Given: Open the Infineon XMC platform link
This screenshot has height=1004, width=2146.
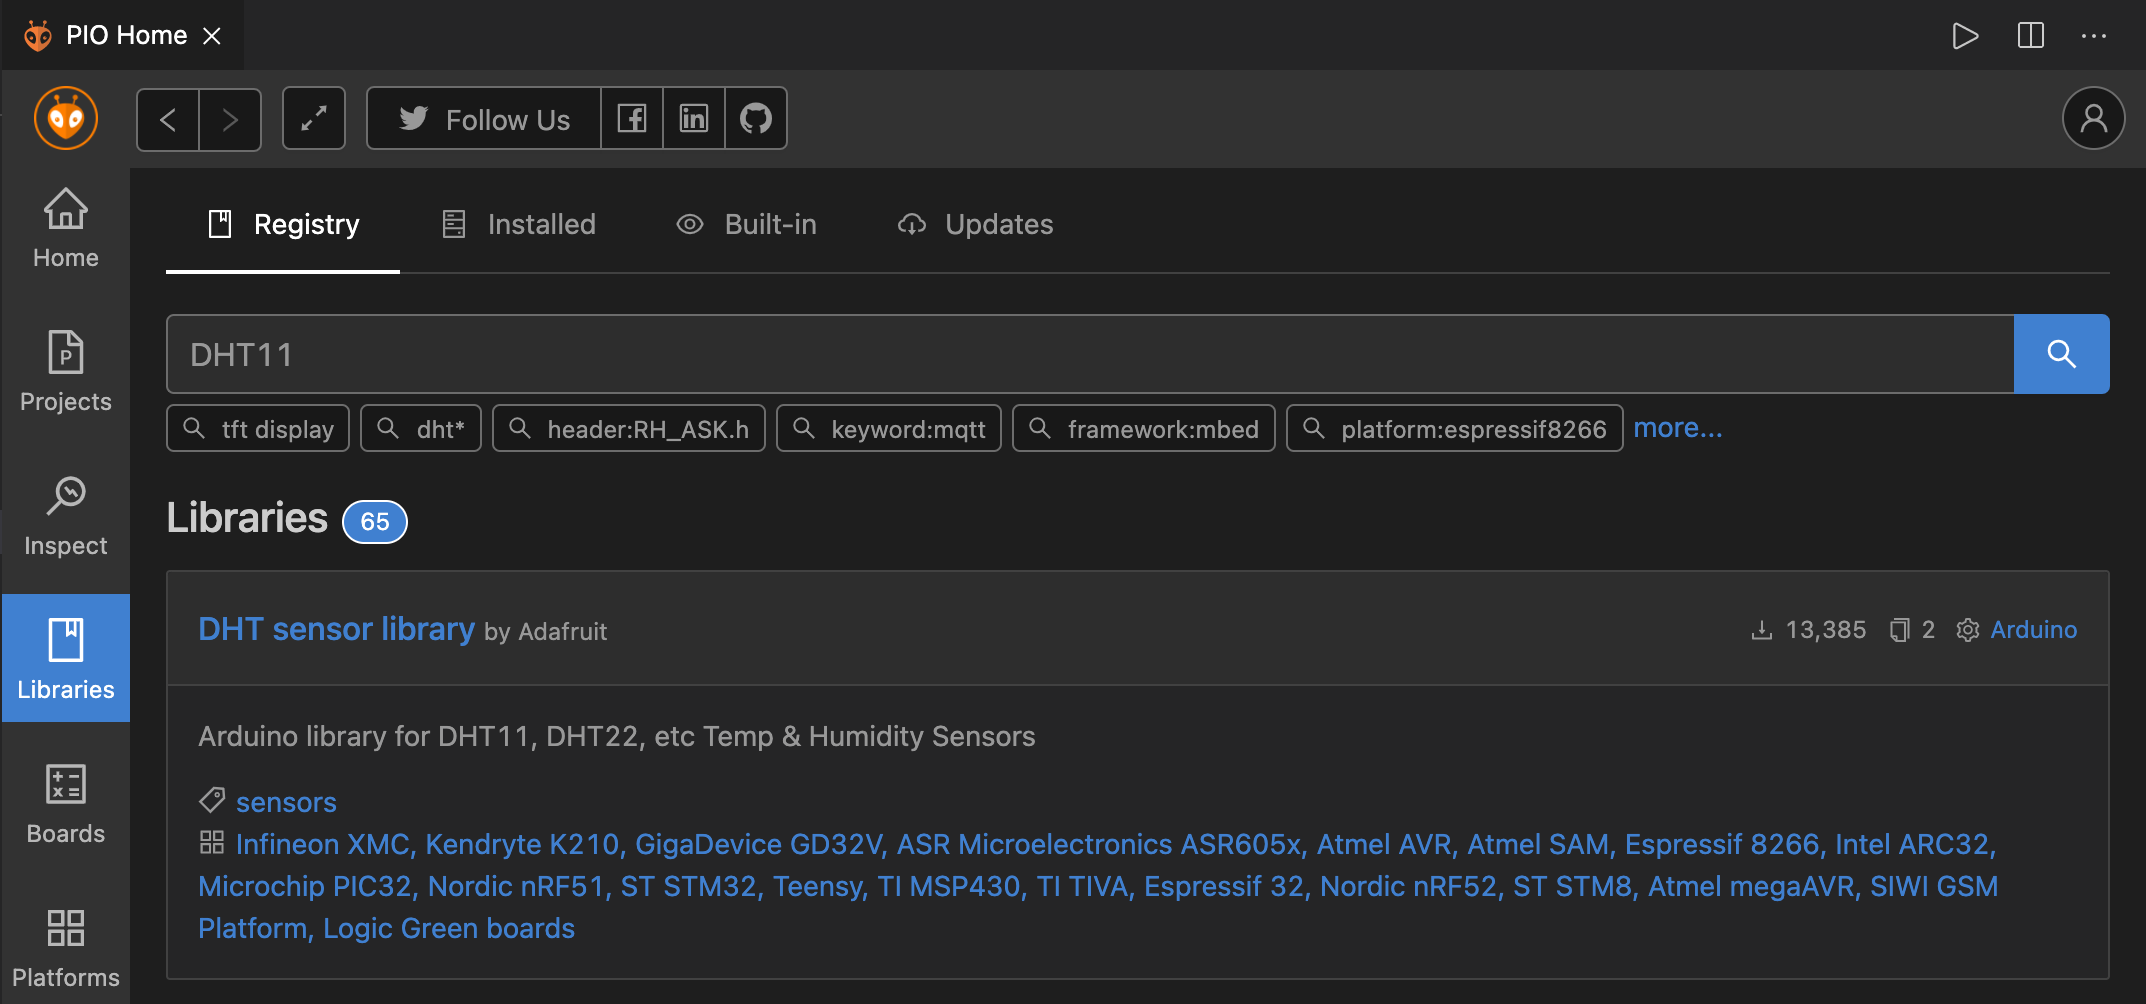Looking at the screenshot, I should coord(322,844).
